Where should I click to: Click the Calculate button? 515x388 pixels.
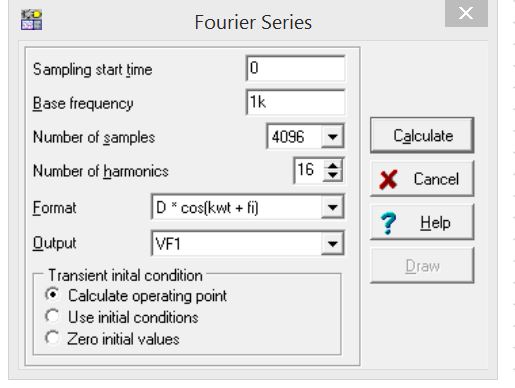point(422,135)
